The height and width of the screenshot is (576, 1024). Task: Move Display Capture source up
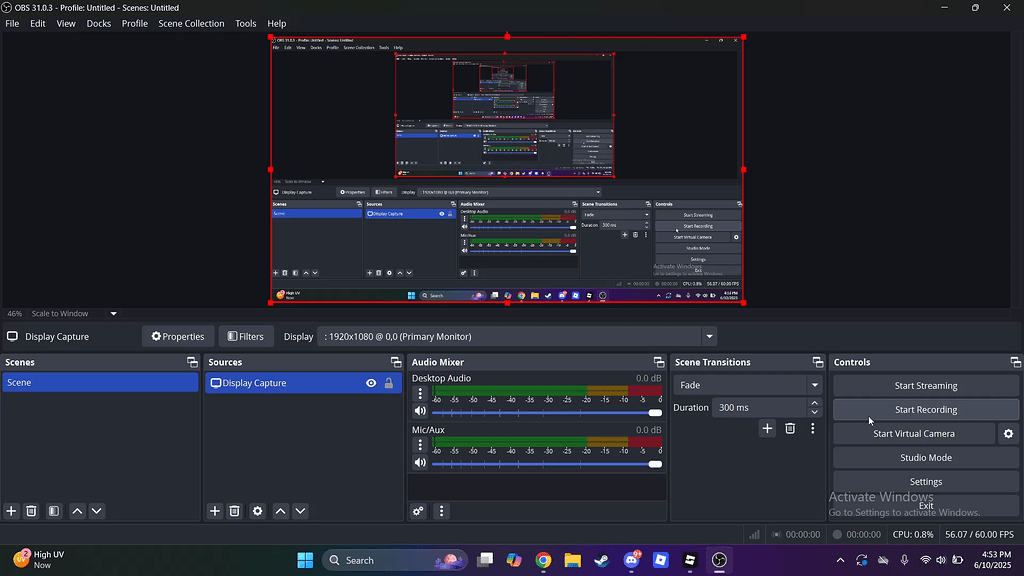(280, 511)
